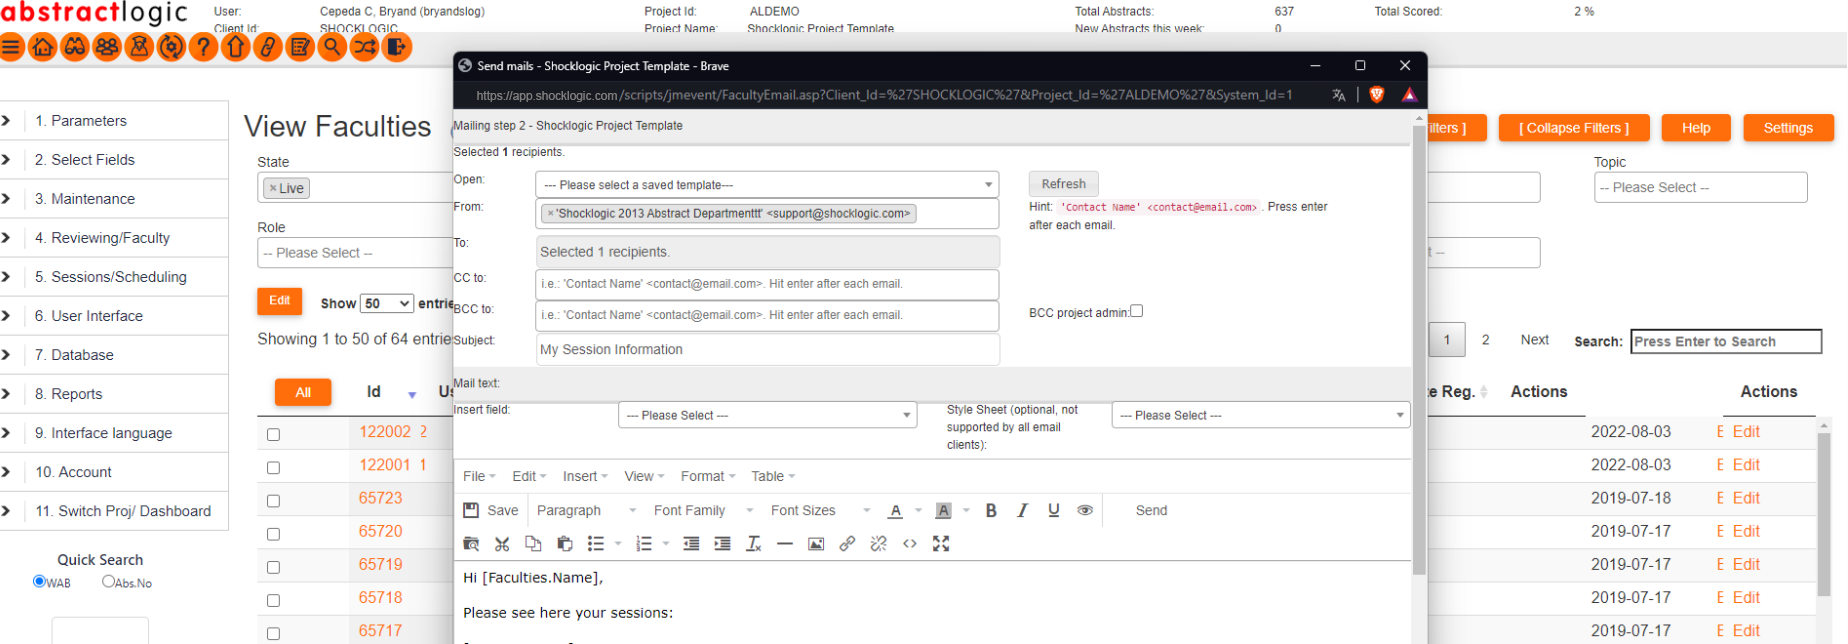1848x644 pixels.
Task: Open the home icon in abstractlogic toolbar
Action: (x=43, y=47)
